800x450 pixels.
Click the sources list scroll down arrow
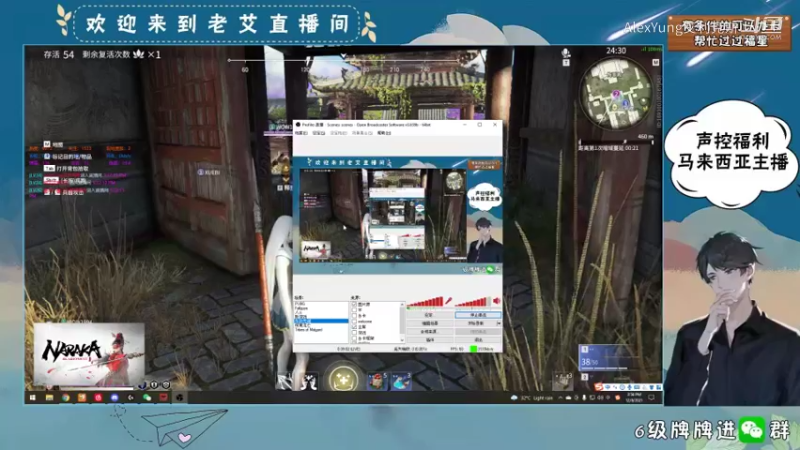point(402,340)
